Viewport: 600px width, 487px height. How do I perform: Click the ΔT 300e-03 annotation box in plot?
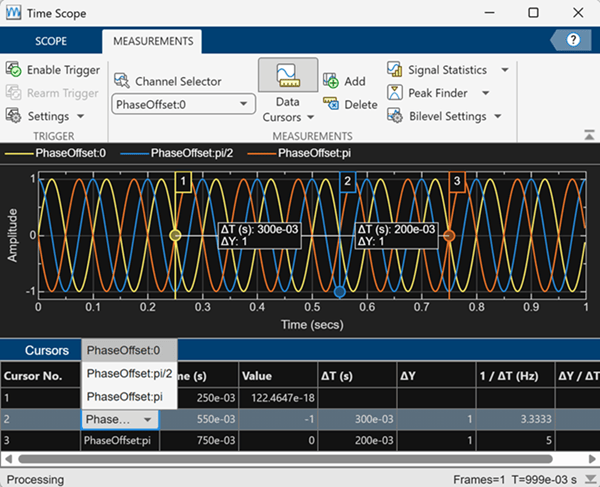tap(259, 235)
